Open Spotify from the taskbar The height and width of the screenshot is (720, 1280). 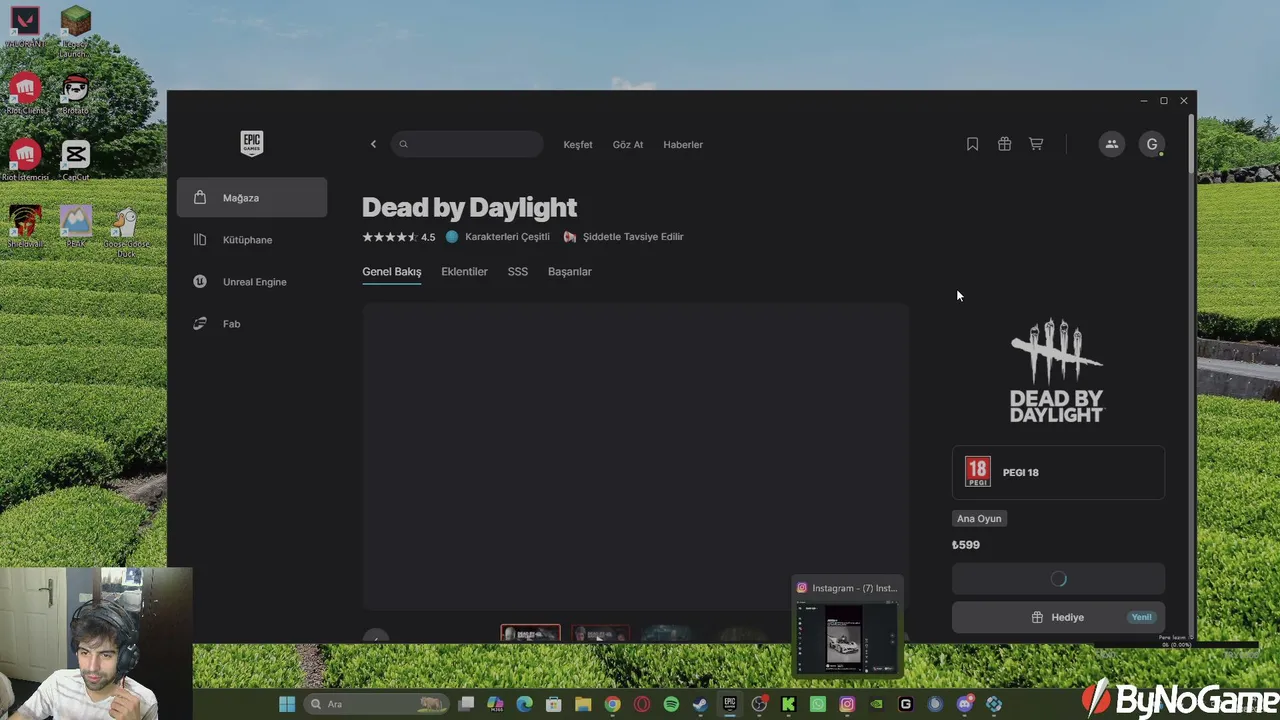671,704
